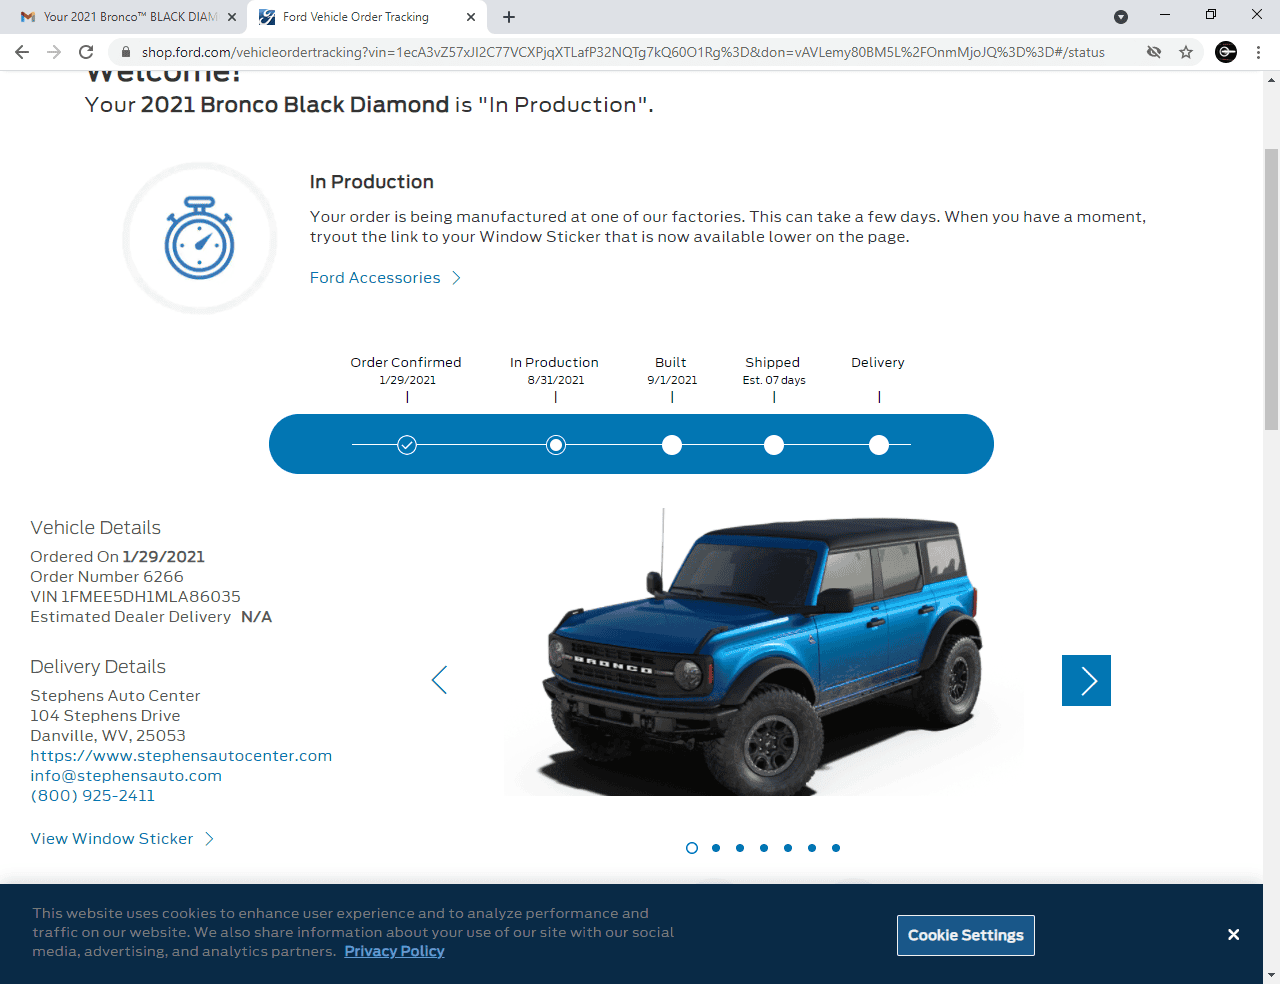Viewport: 1280px width, 984px height.
Task: Close the Gmail Bronco tab
Action: coord(232,17)
